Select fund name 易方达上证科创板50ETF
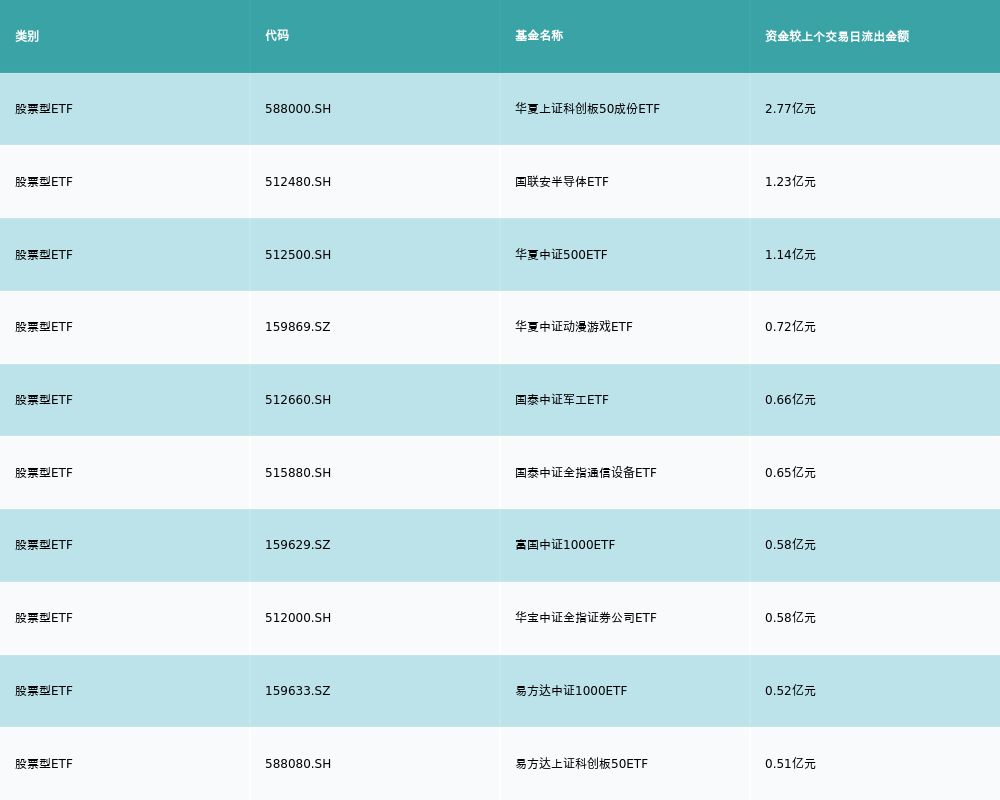Viewport: 1000px width, 800px height. coord(582,764)
